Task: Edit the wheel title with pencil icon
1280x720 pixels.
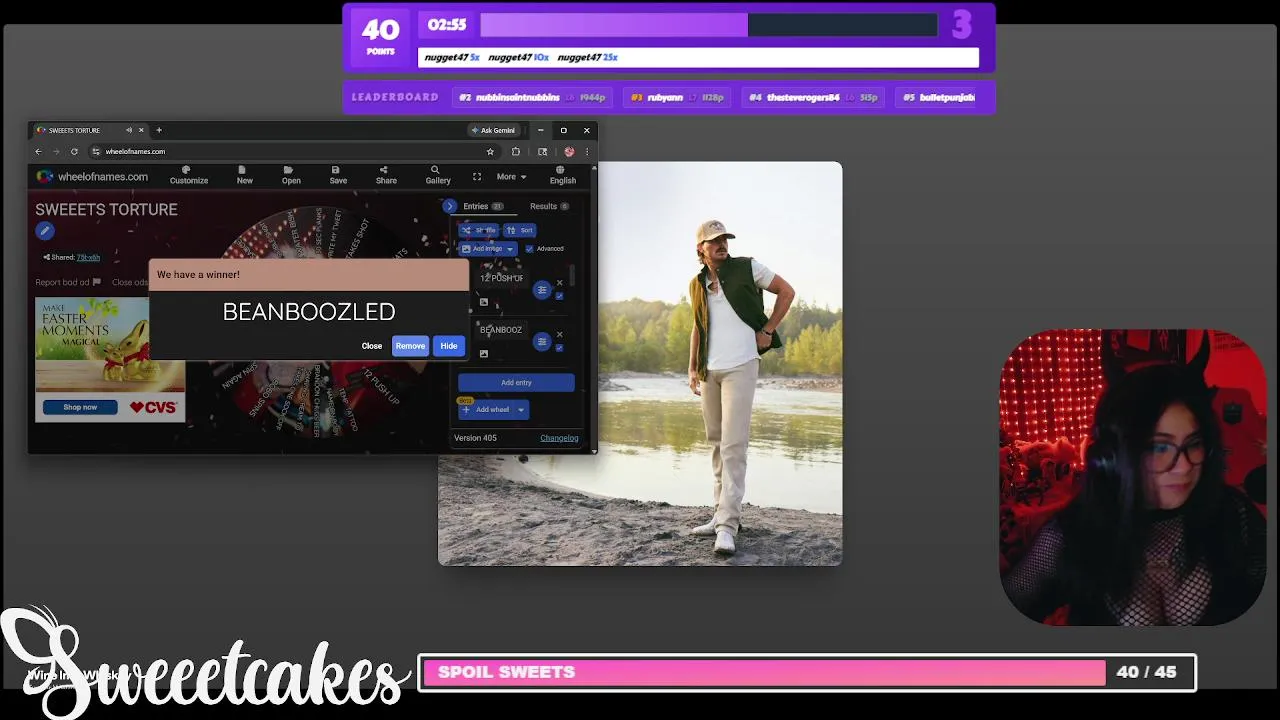Action: (44, 231)
